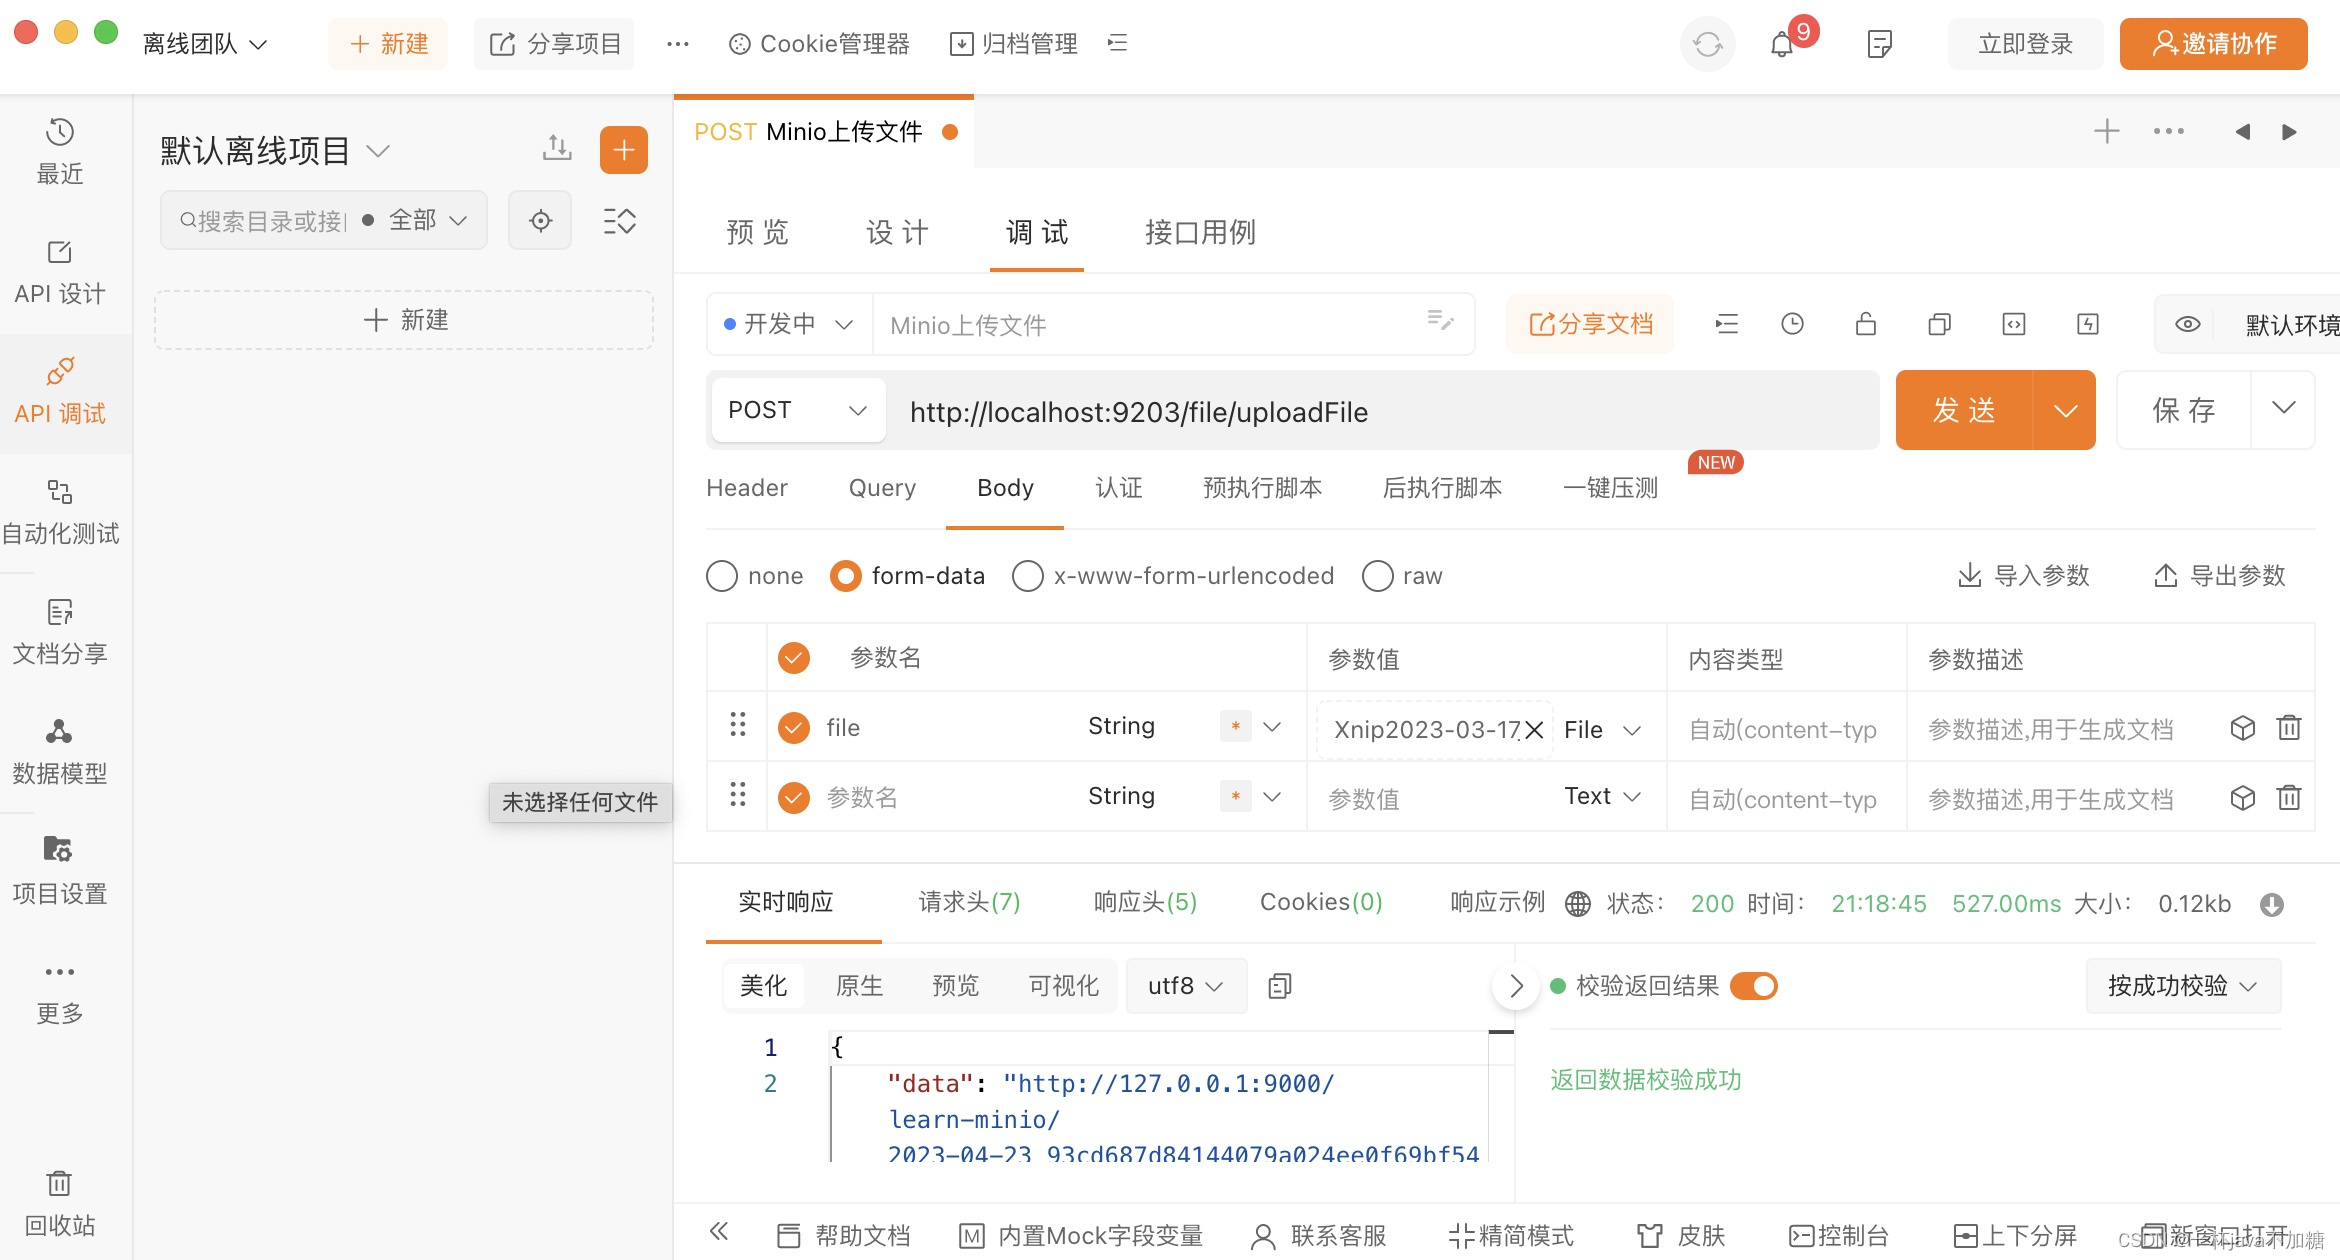This screenshot has width=2340, height=1260.
Task: Open the Header request tab
Action: tap(747, 488)
